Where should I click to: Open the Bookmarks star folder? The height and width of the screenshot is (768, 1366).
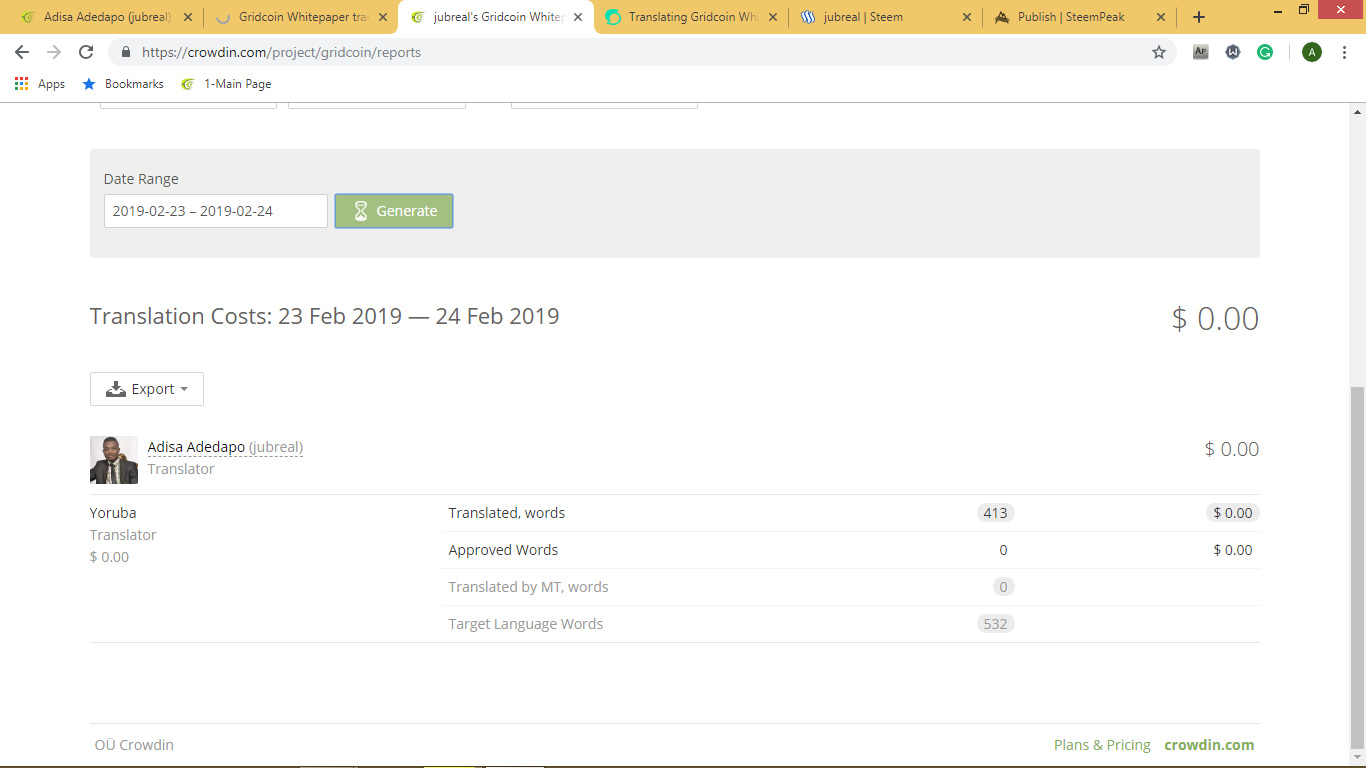click(x=123, y=84)
